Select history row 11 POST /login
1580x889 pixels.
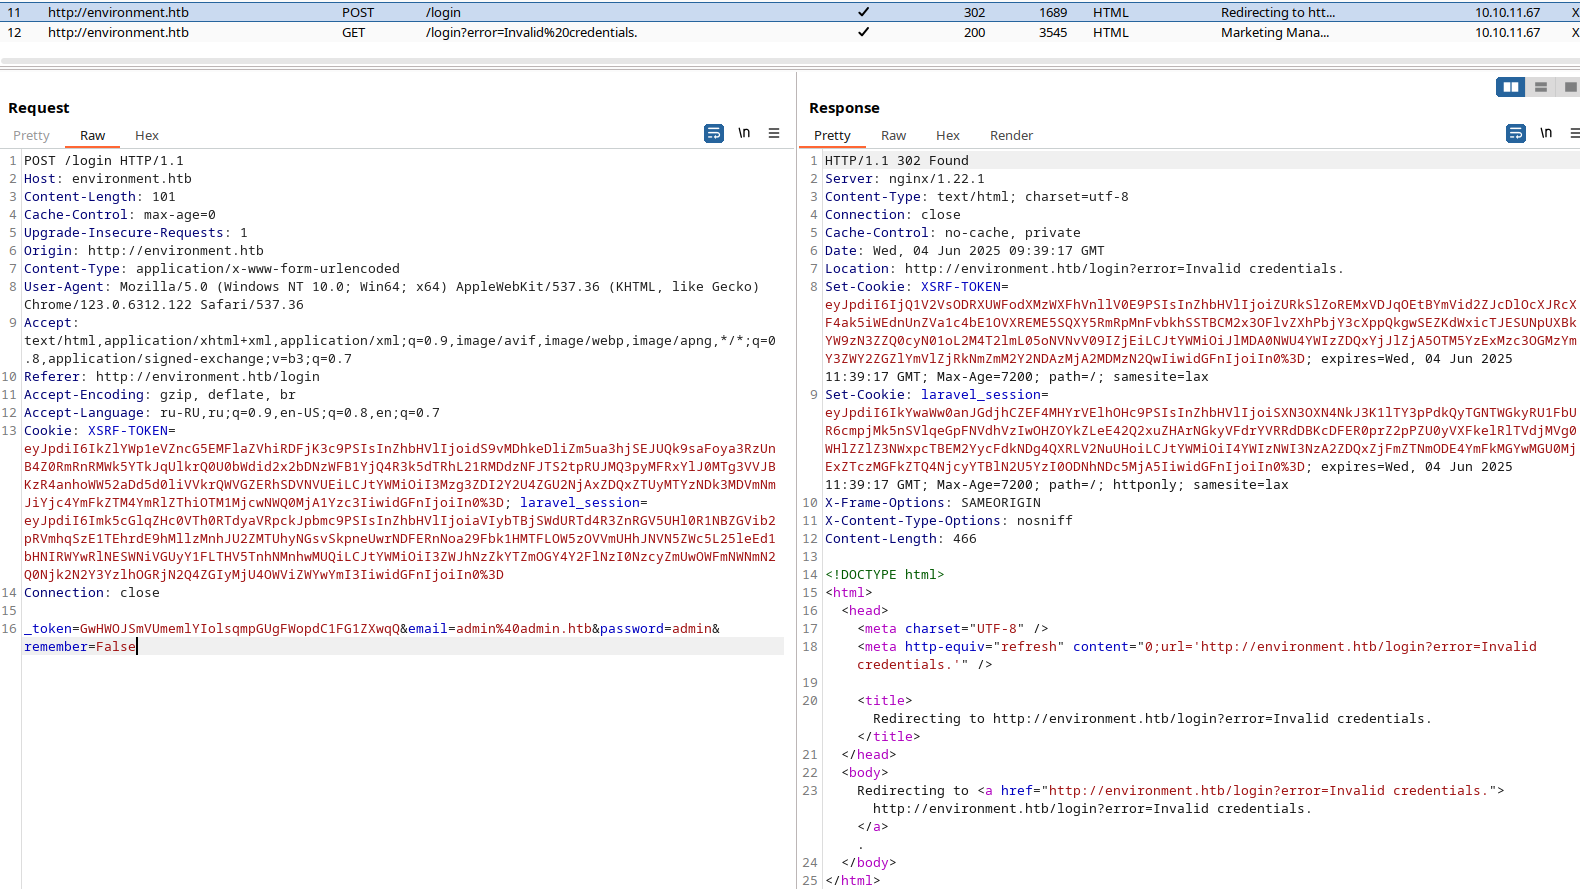pos(790,12)
